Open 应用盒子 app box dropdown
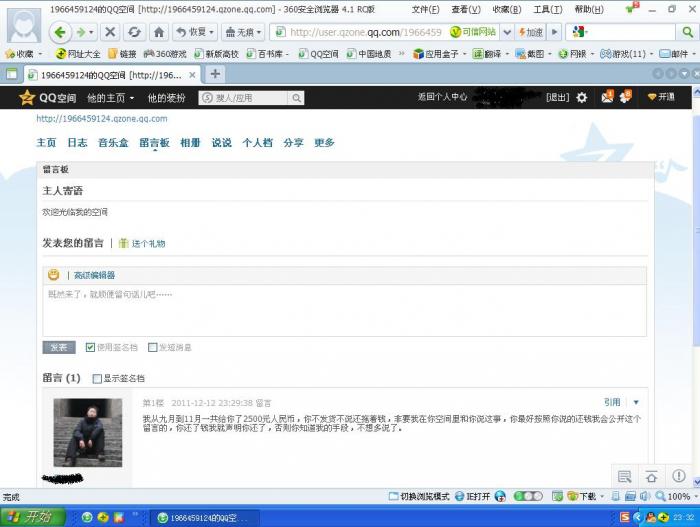Screen dimensions: 700x527 click(x=439, y=54)
